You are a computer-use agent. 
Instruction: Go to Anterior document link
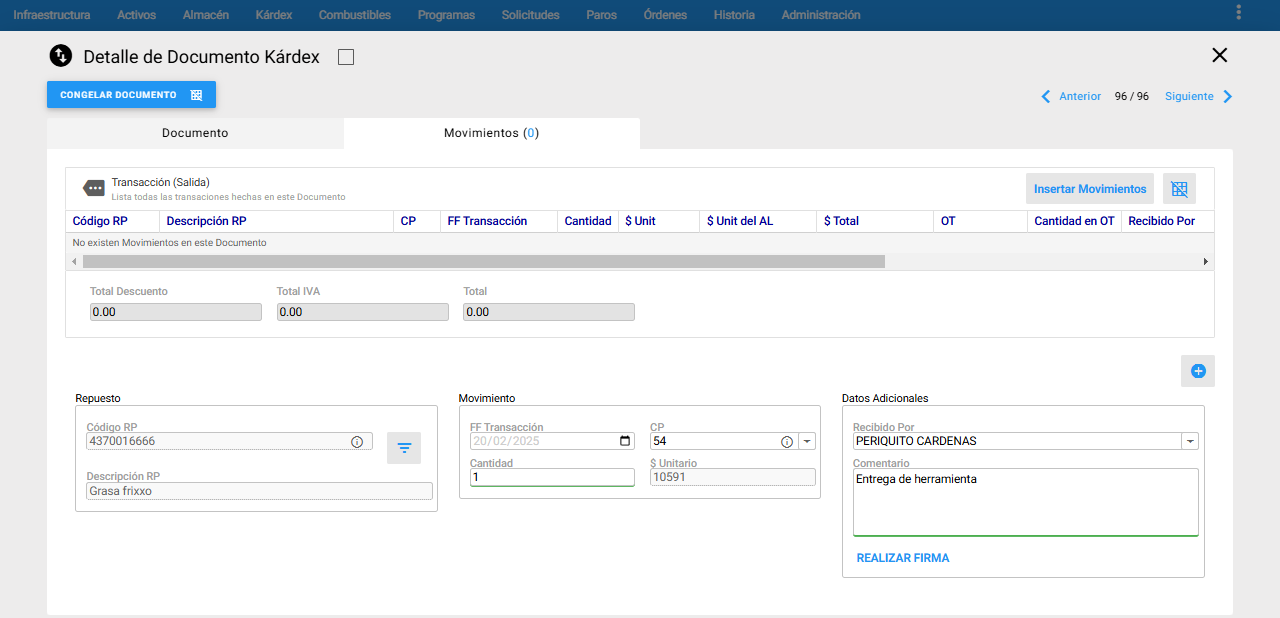(1080, 97)
